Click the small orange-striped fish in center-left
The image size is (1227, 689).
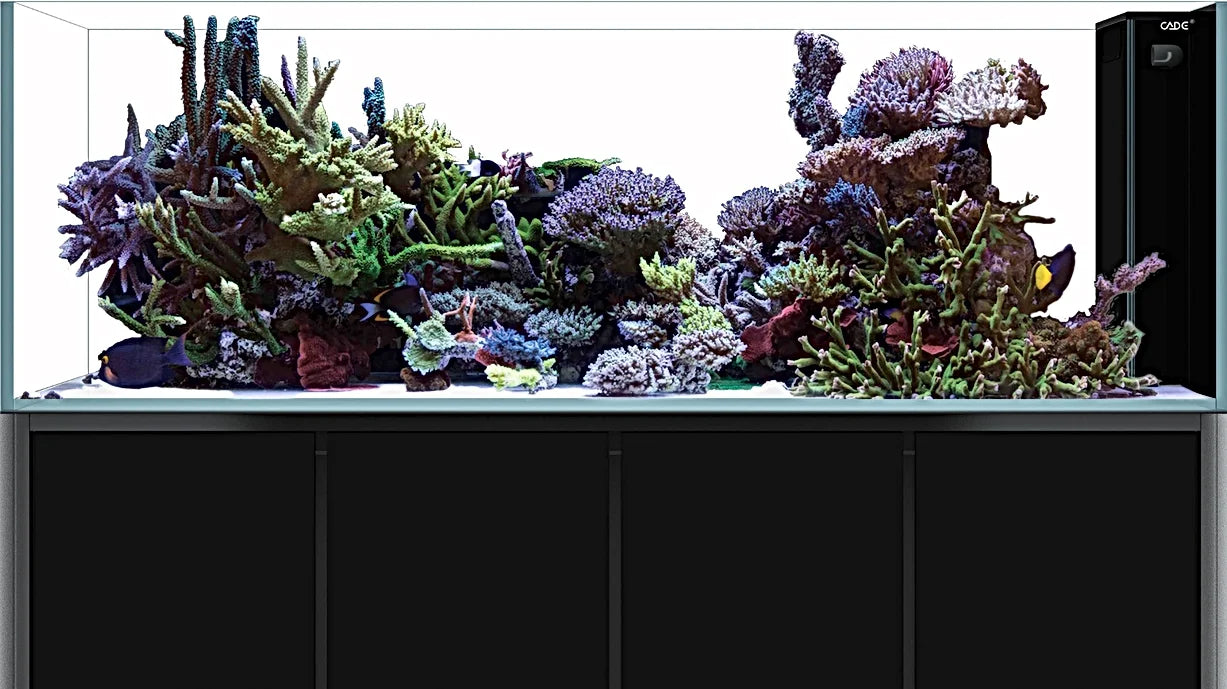393,300
